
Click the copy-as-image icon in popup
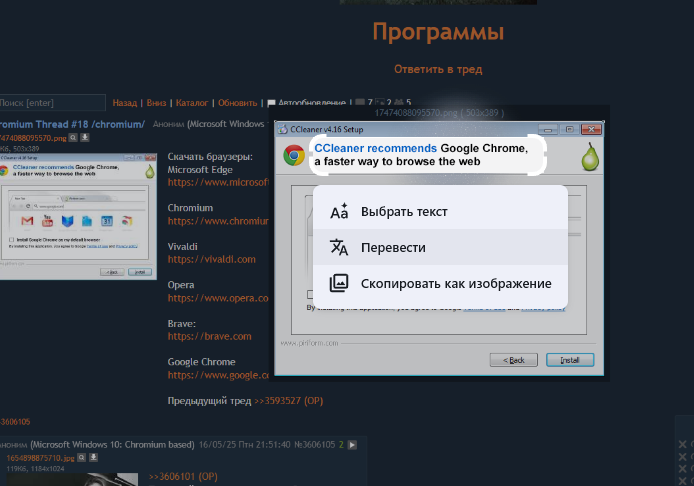pyautogui.click(x=339, y=283)
